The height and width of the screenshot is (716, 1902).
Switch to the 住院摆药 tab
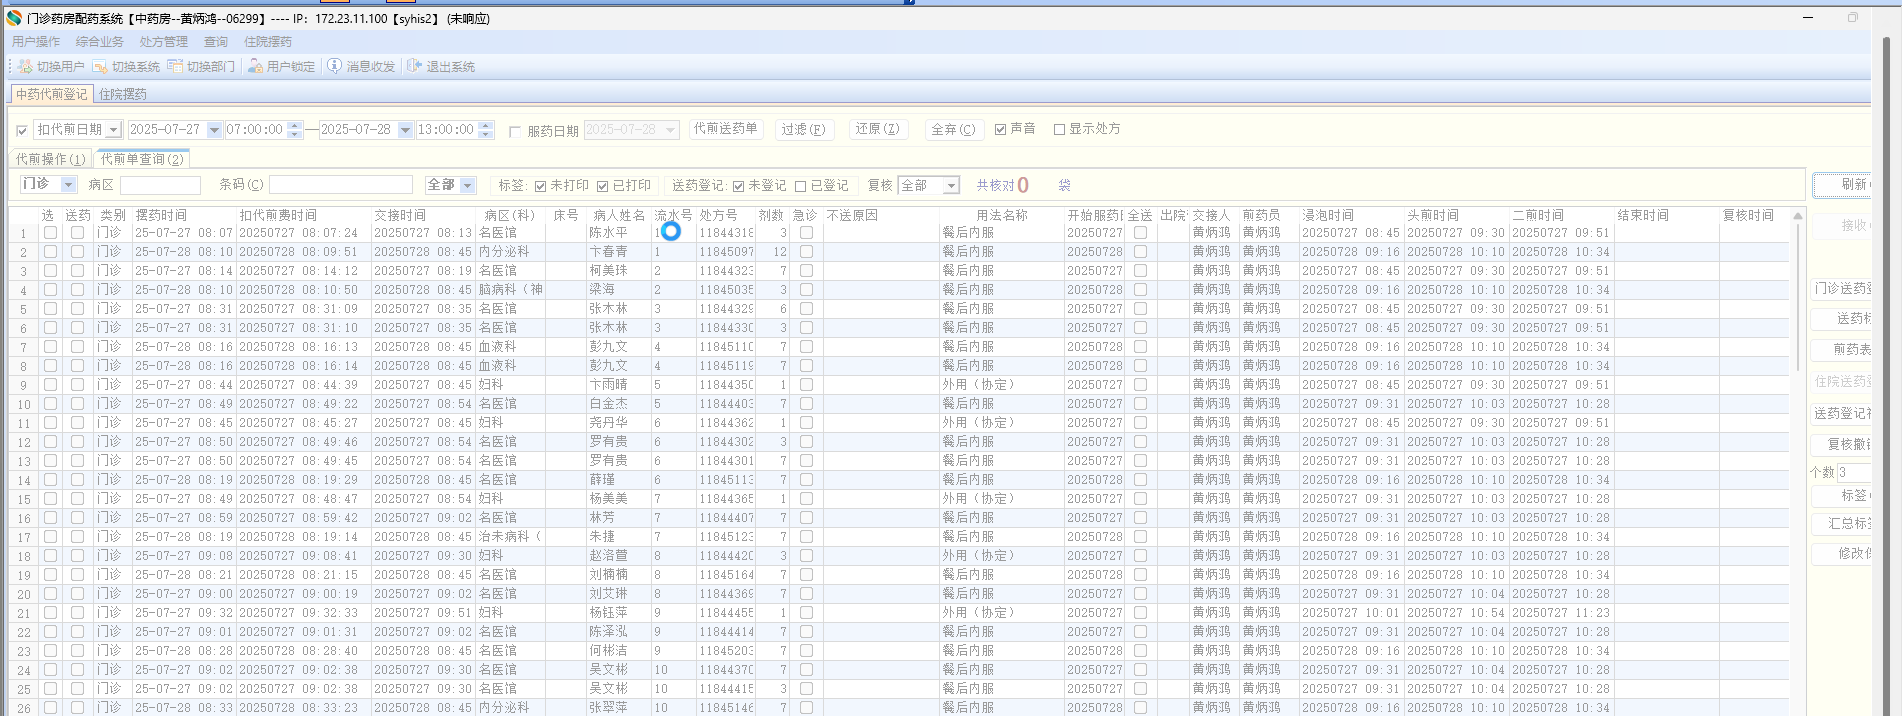(x=123, y=94)
